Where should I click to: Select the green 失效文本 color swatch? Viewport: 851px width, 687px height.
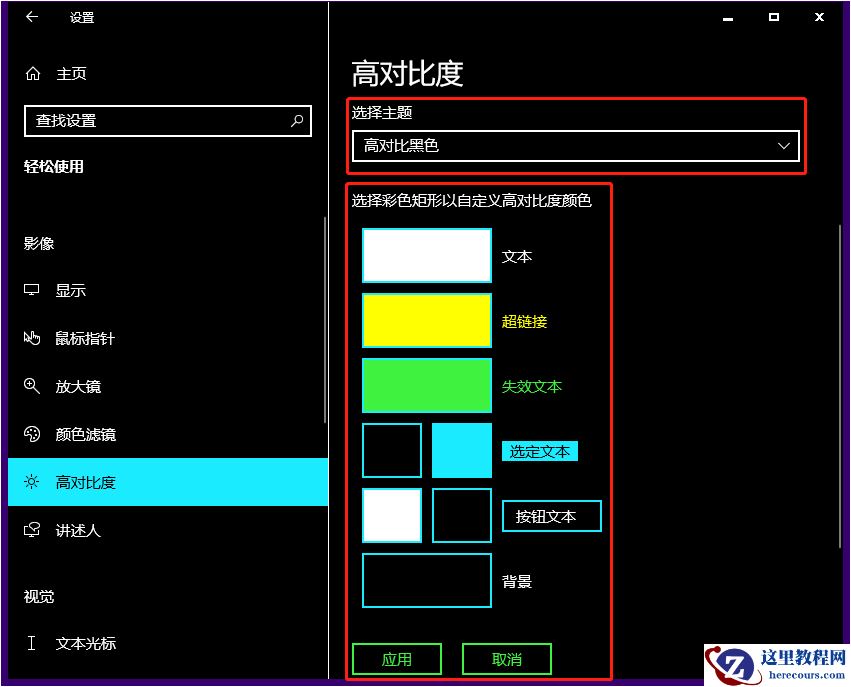pyautogui.click(x=426, y=385)
